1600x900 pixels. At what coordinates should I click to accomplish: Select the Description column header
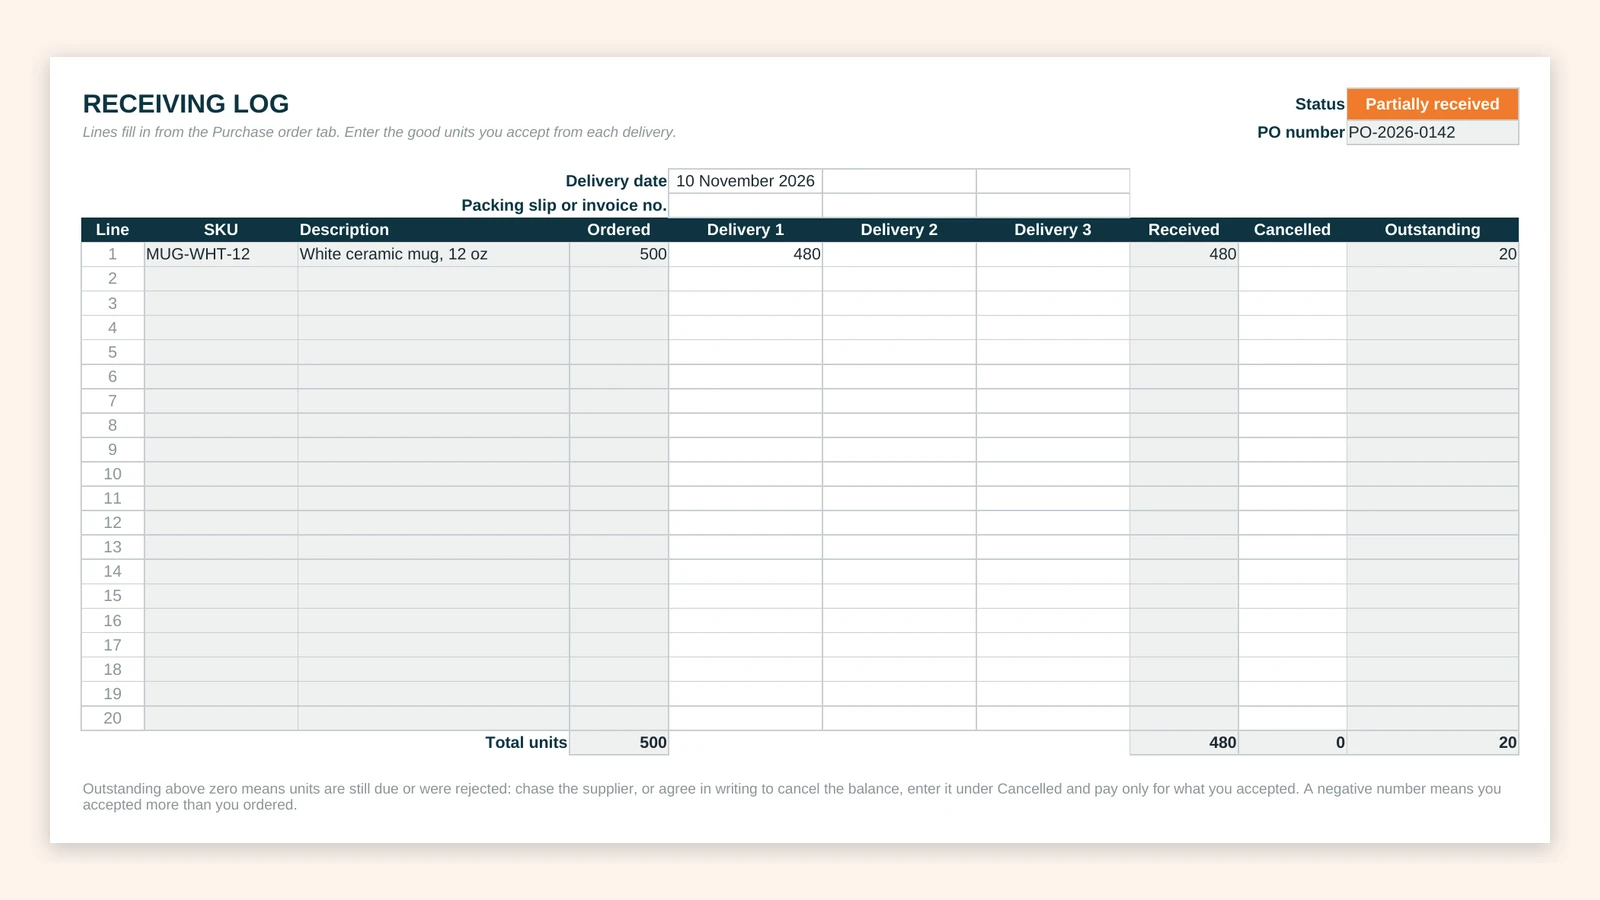coord(434,230)
